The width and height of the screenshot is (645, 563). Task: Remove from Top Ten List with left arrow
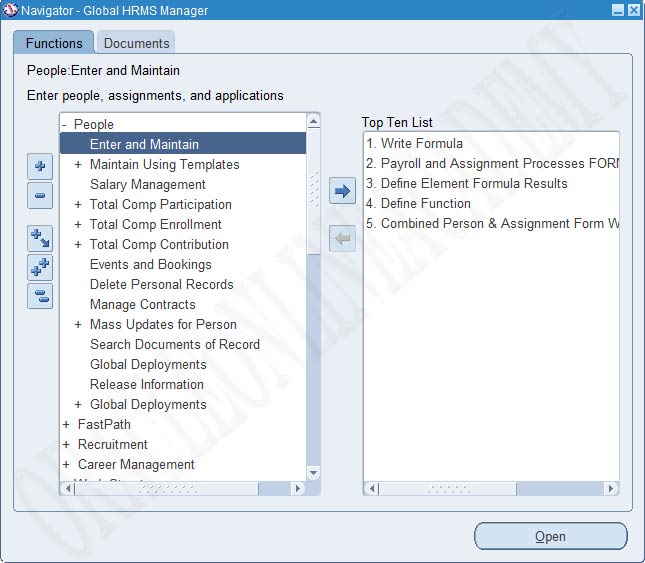[x=342, y=238]
